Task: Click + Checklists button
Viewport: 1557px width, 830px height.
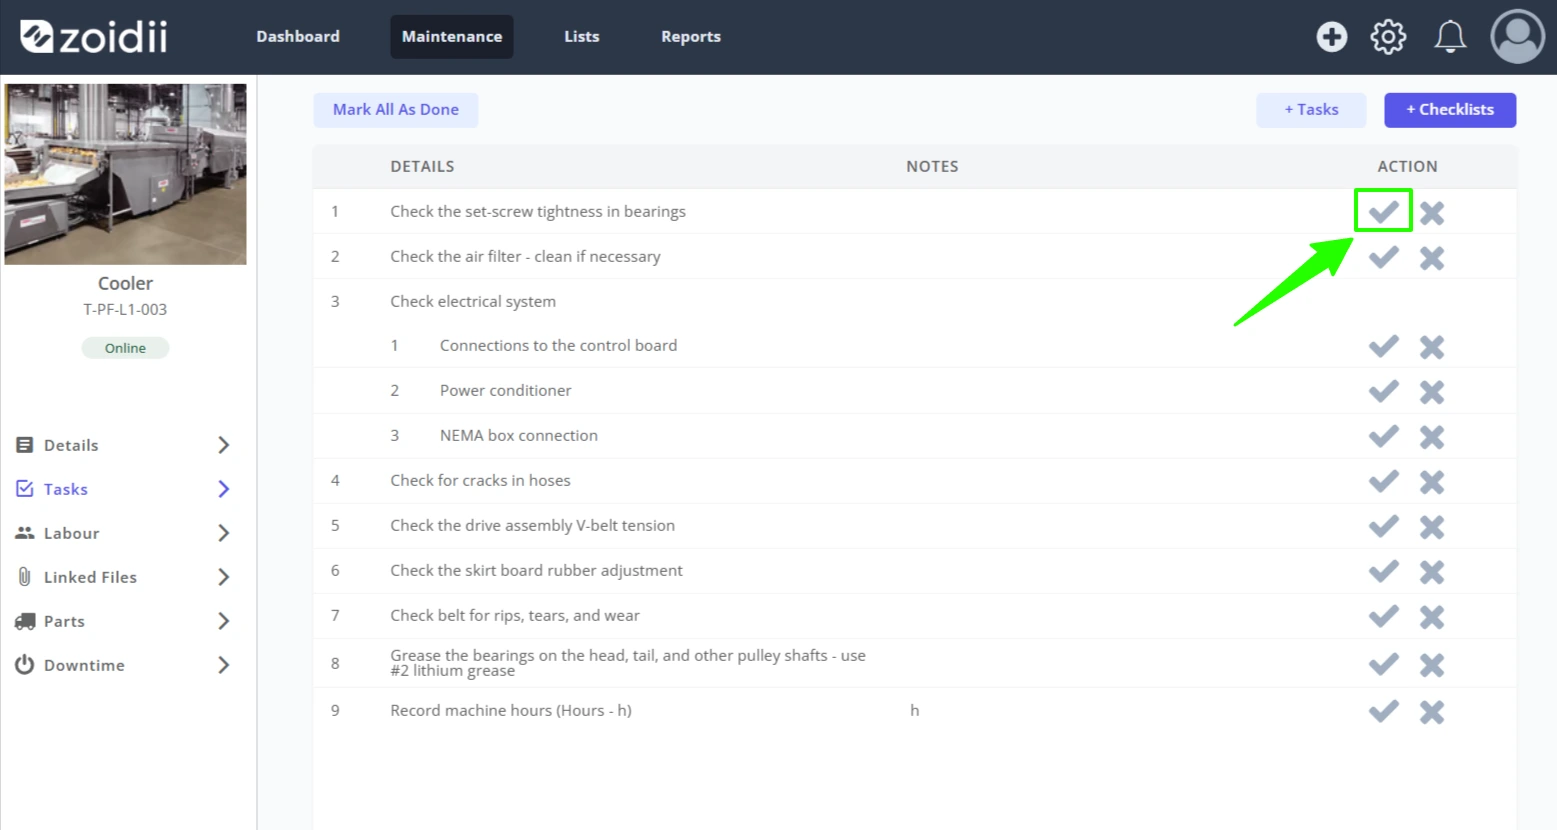Action: click(1450, 110)
